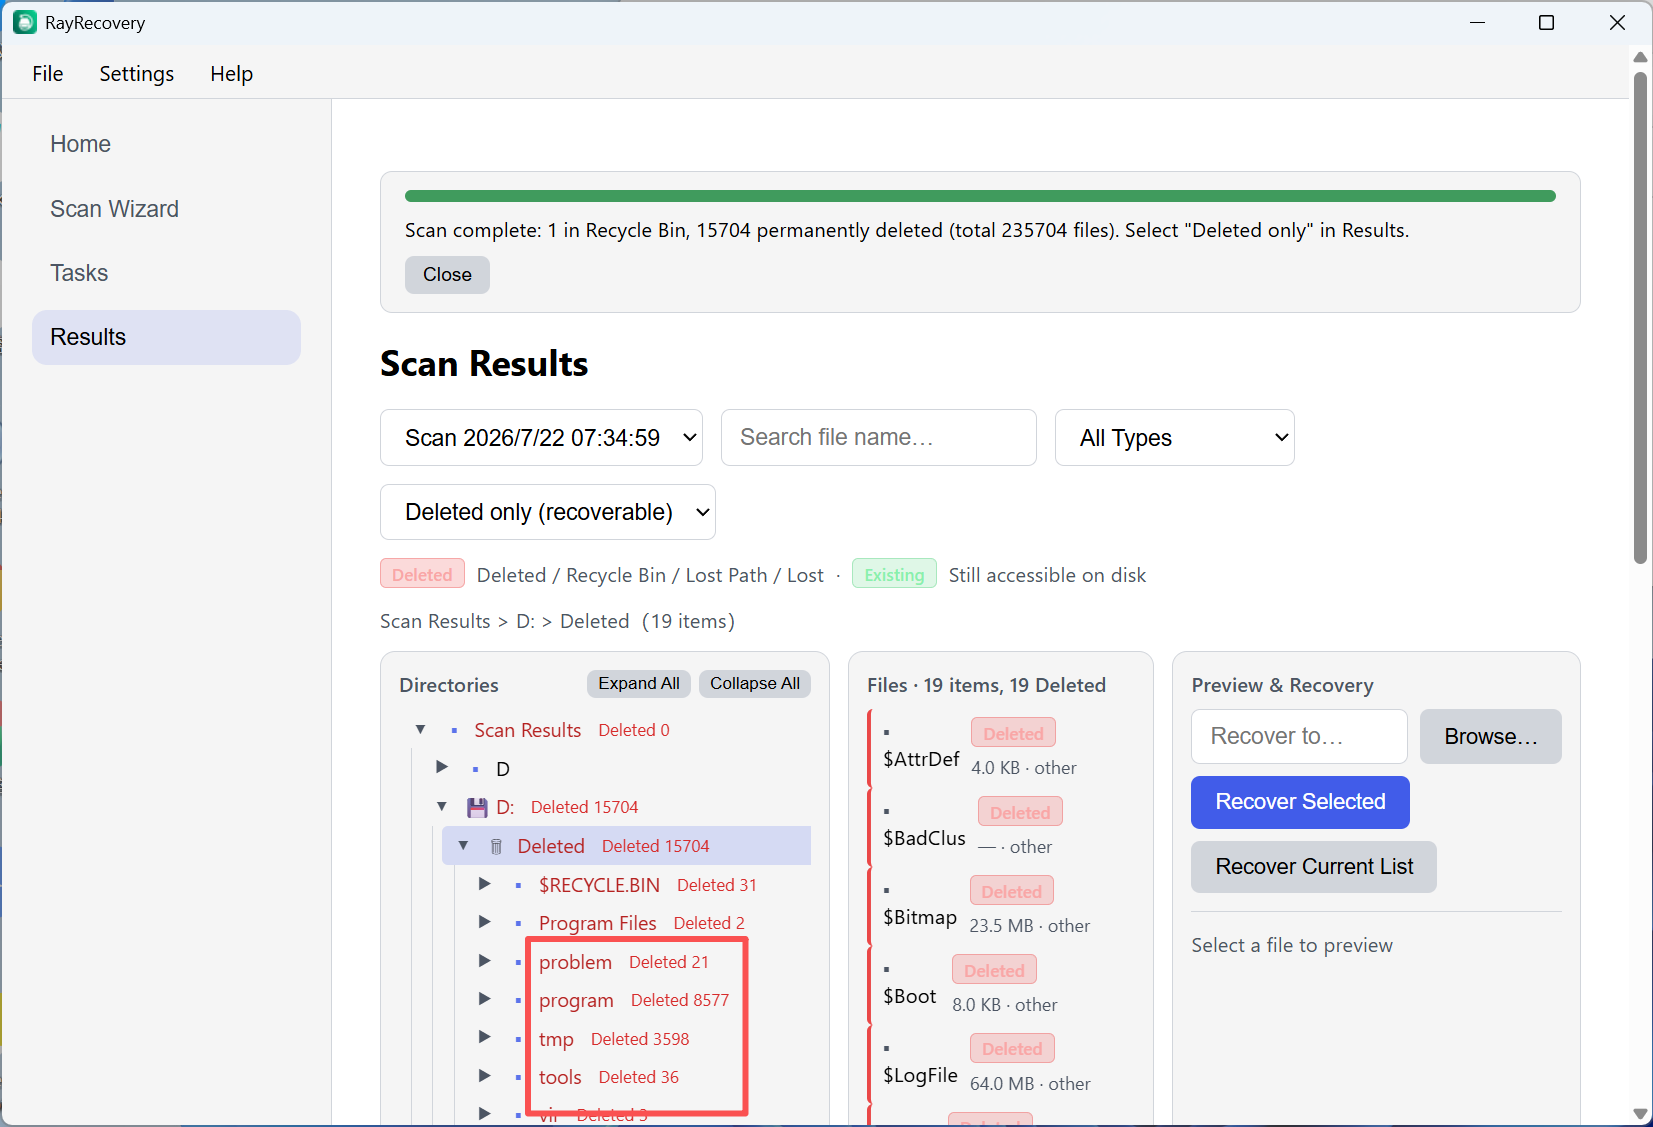
Task: Click Recover Selected button
Action: [1300, 802]
